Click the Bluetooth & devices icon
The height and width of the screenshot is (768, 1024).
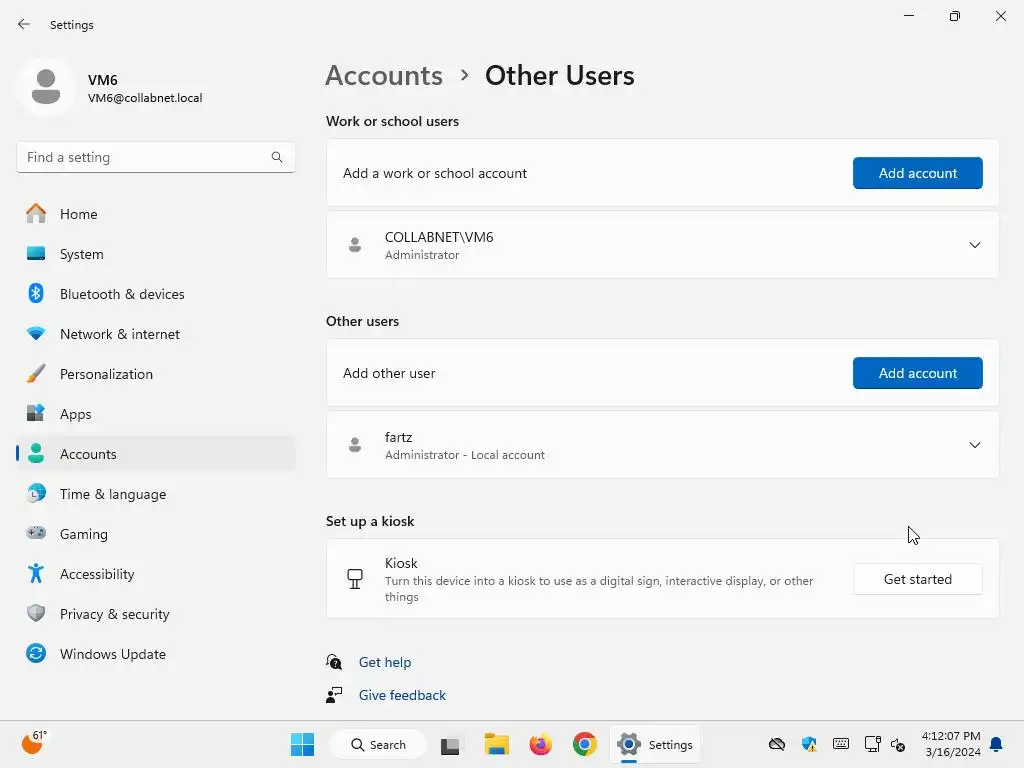[x=36, y=294]
